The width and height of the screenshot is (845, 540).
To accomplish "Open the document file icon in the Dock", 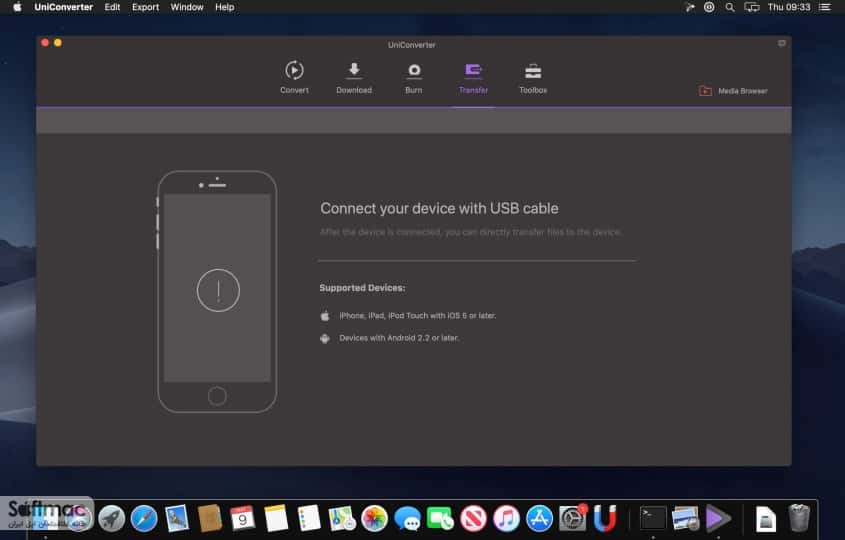I will (766, 520).
